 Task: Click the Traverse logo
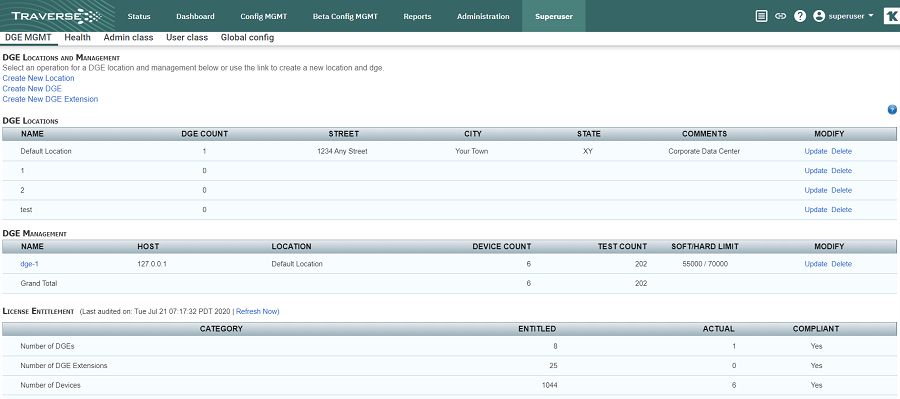coord(56,16)
